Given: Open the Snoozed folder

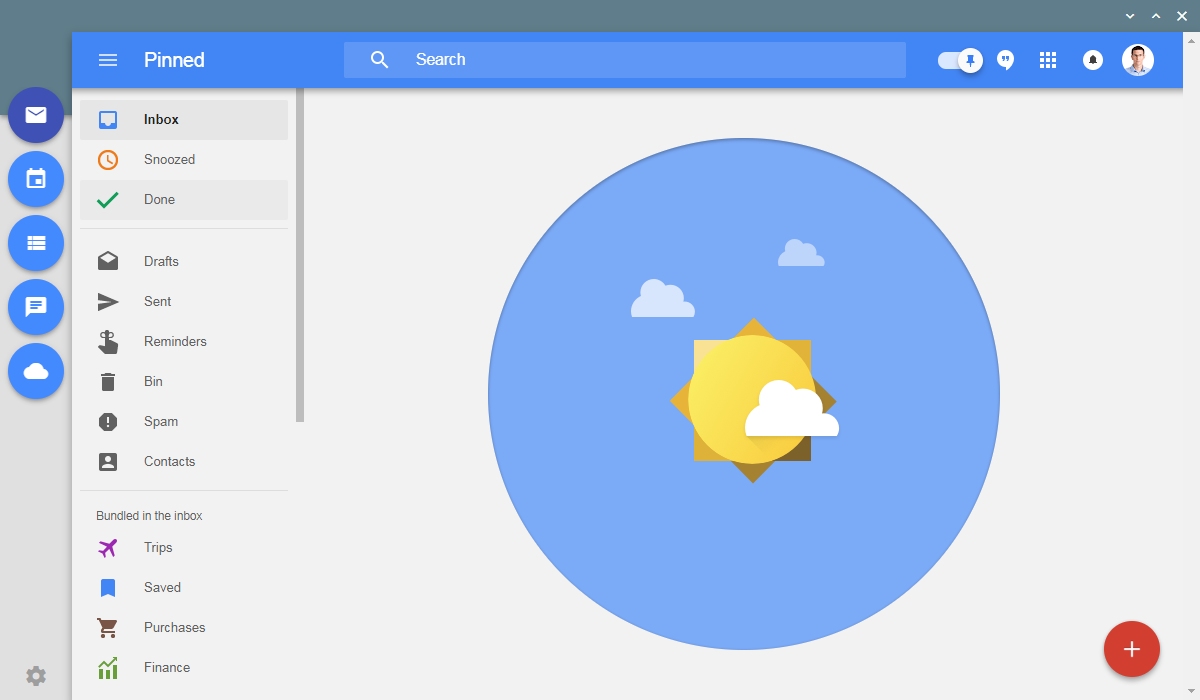Looking at the screenshot, I should (184, 160).
